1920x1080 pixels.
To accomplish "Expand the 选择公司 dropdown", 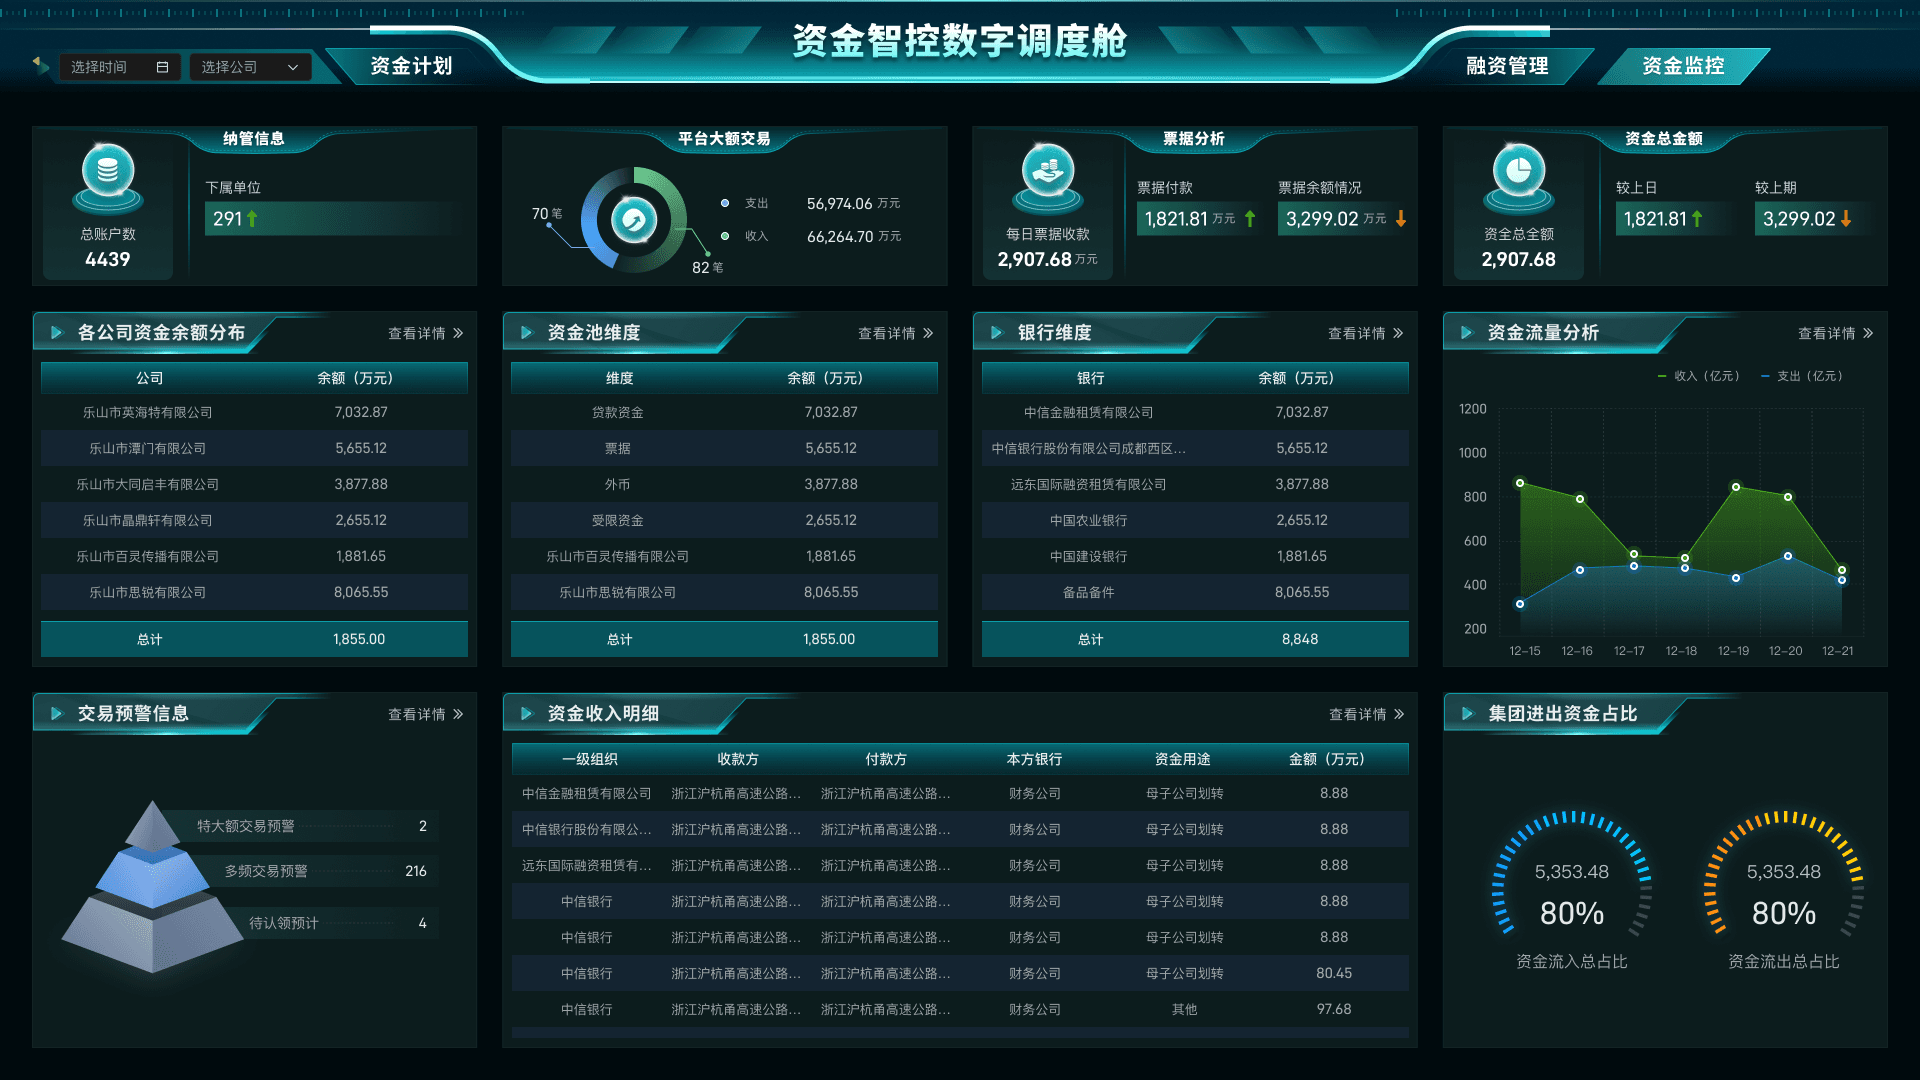I will click(250, 67).
